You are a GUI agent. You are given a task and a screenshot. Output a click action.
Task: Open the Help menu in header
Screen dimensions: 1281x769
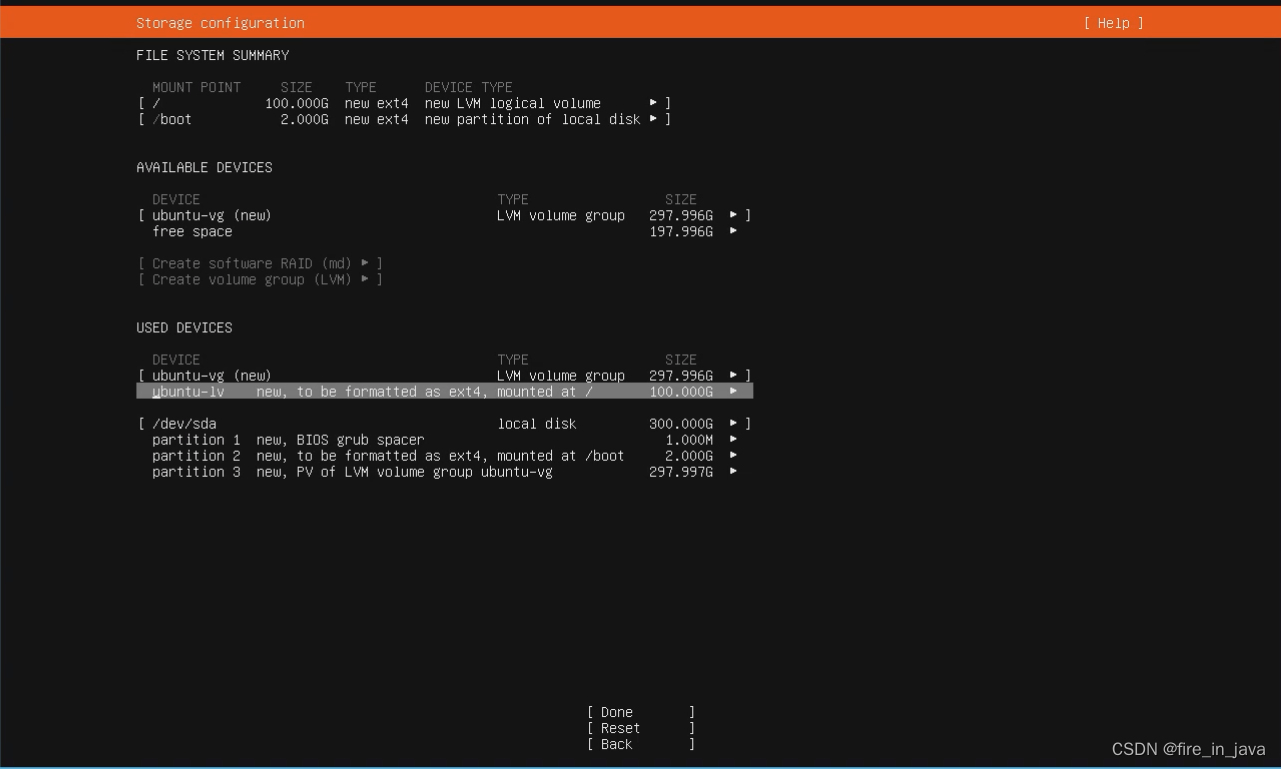1113,23
